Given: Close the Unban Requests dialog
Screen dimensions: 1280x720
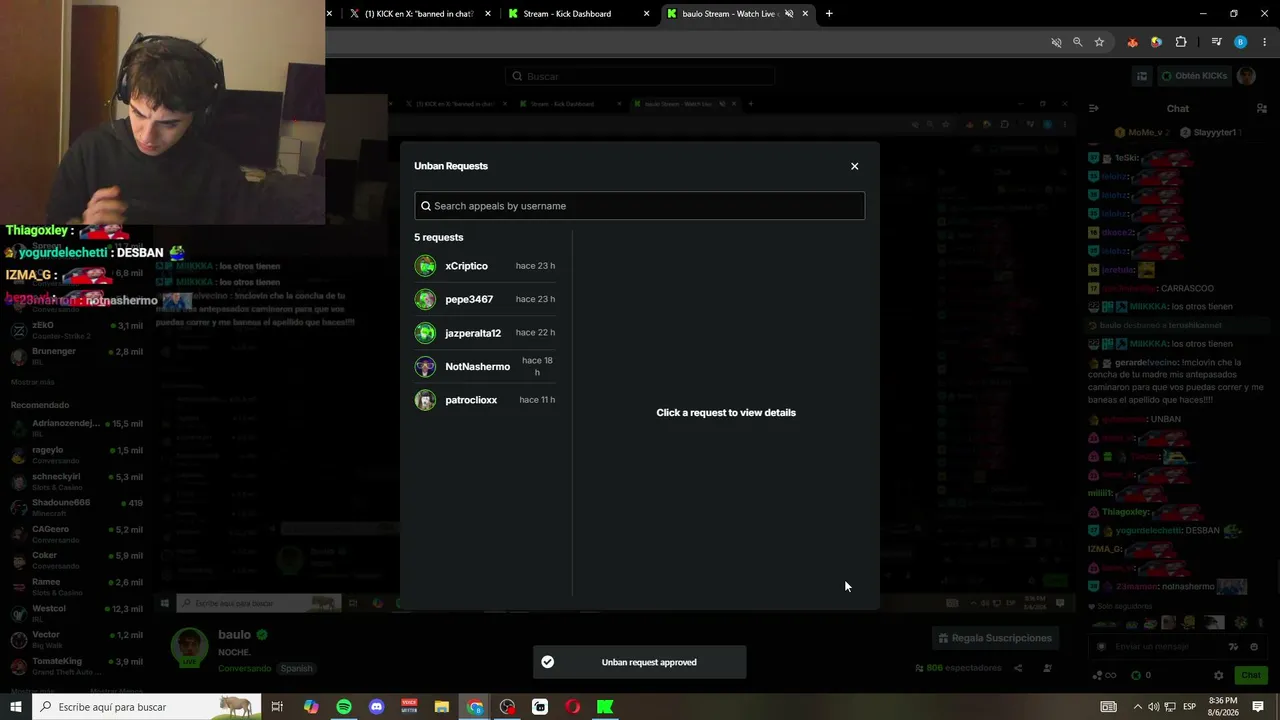Looking at the screenshot, I should click(854, 166).
